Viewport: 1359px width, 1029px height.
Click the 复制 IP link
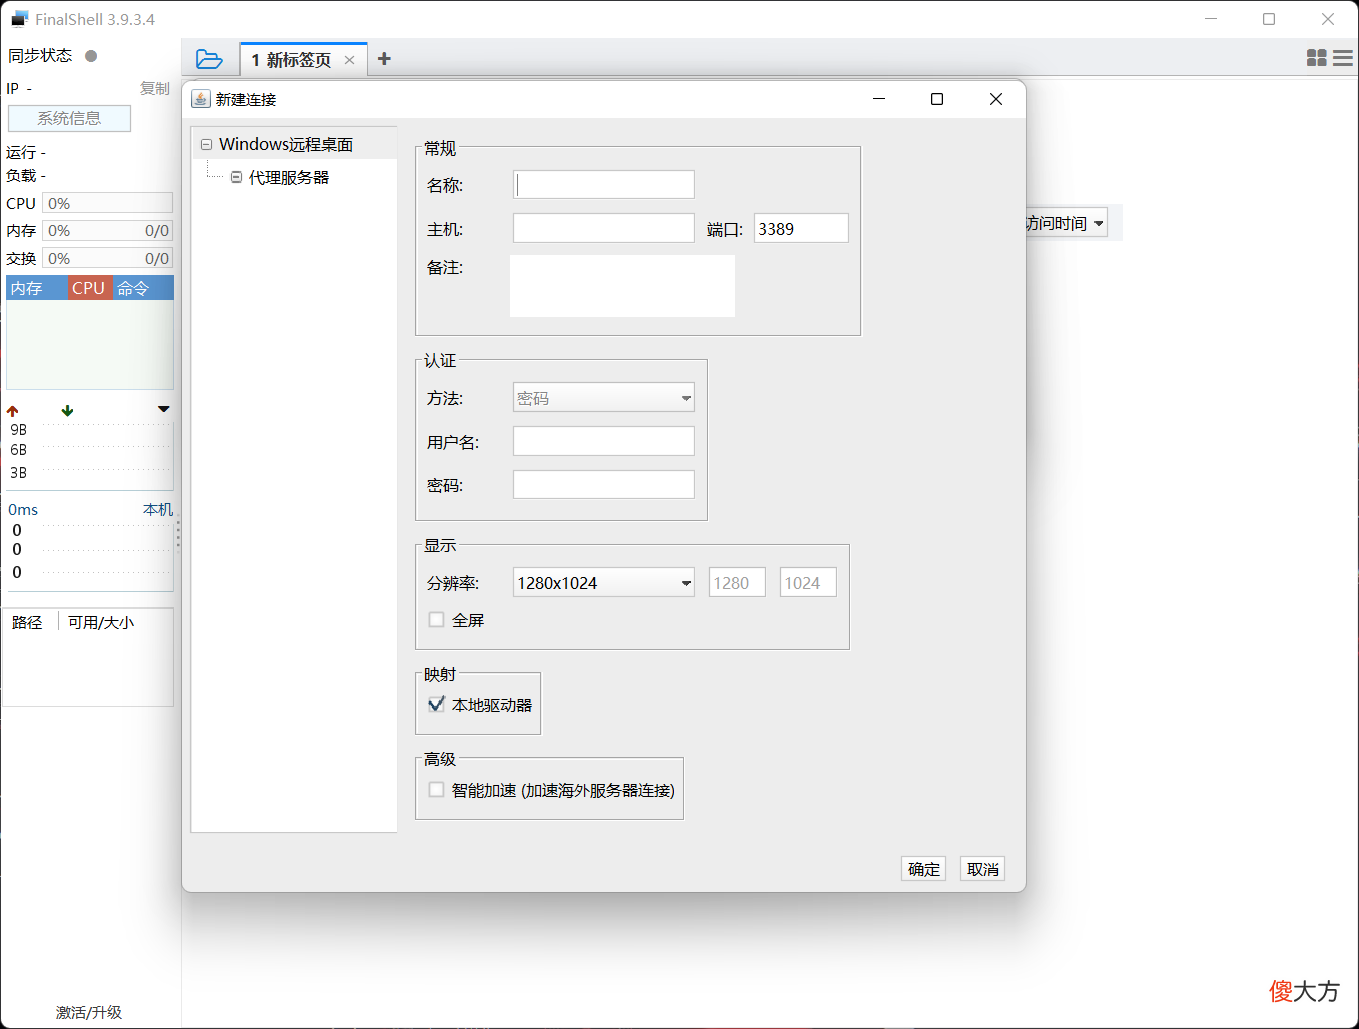[x=155, y=88]
